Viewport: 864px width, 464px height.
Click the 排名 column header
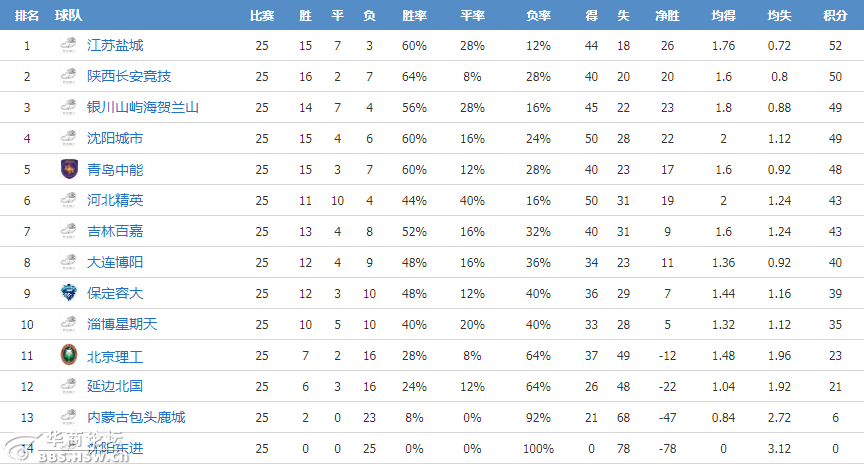tap(27, 15)
